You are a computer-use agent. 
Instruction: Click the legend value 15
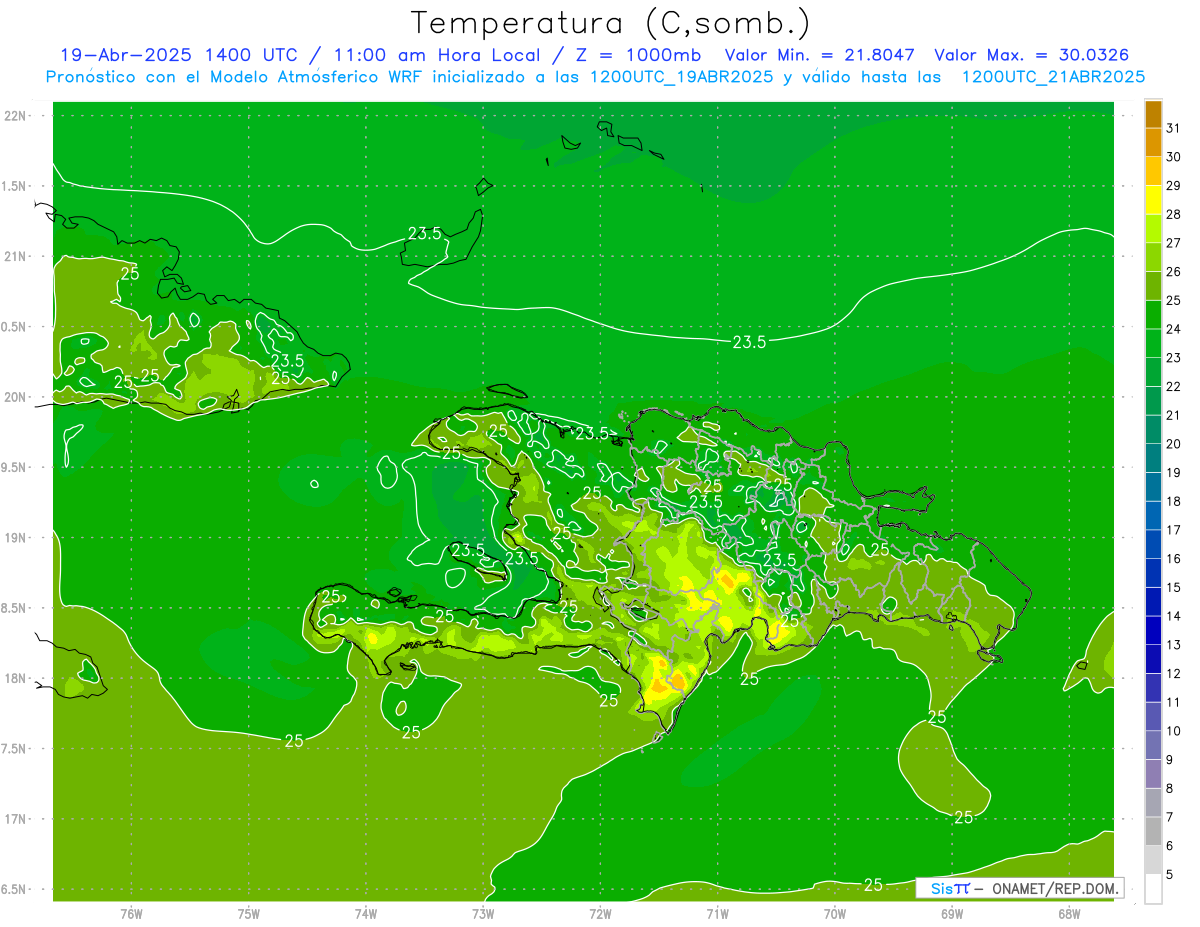(1174, 587)
